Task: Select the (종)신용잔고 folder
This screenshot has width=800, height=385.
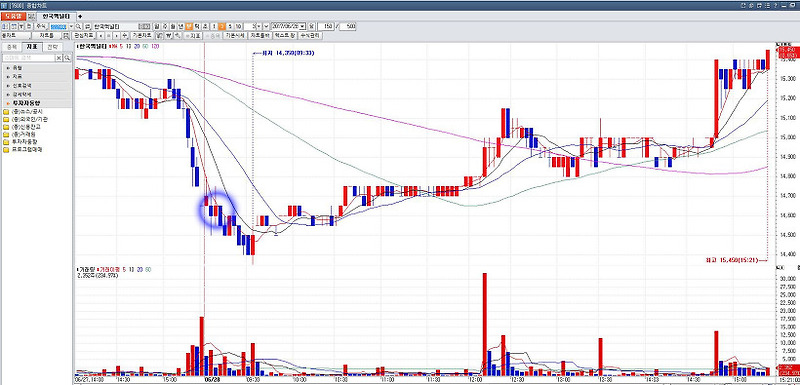Action: pos(23,127)
